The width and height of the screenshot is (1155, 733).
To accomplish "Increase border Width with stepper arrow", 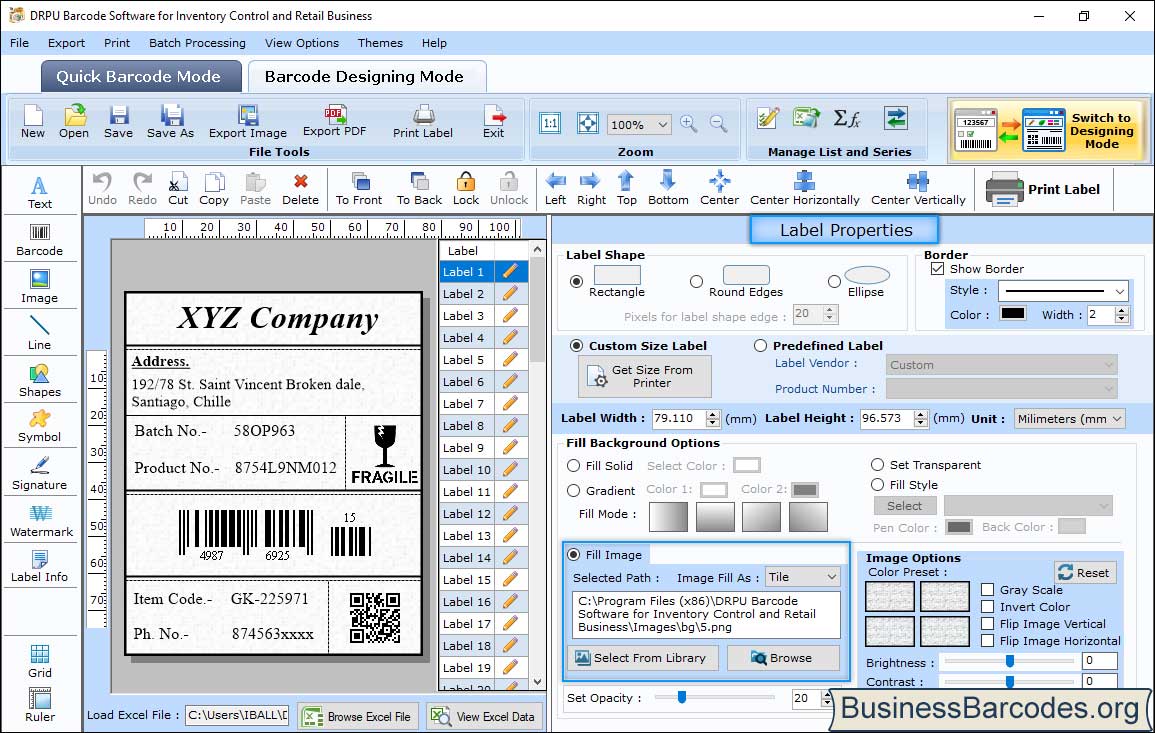I will 1122,310.
